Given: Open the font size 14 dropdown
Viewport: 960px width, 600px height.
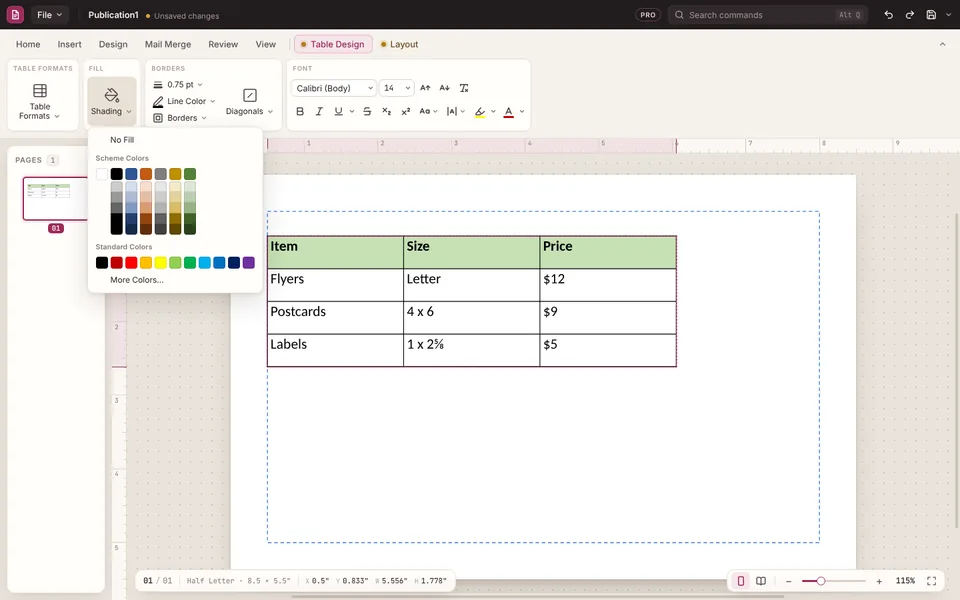Looking at the screenshot, I should [396, 88].
